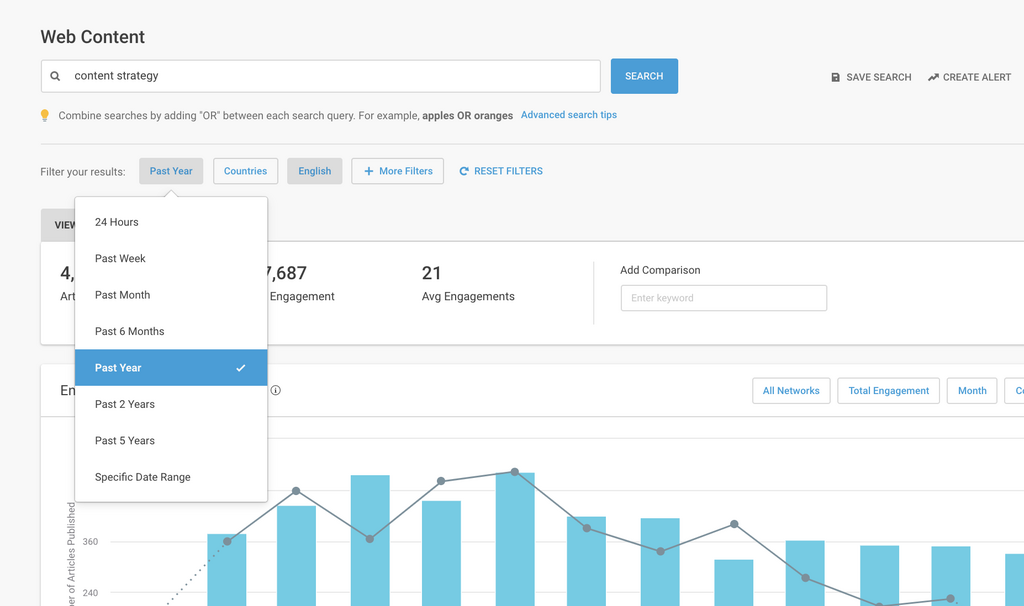The height and width of the screenshot is (606, 1024).
Task: Click the magnifying glass search icon
Action: pyautogui.click(x=56, y=76)
